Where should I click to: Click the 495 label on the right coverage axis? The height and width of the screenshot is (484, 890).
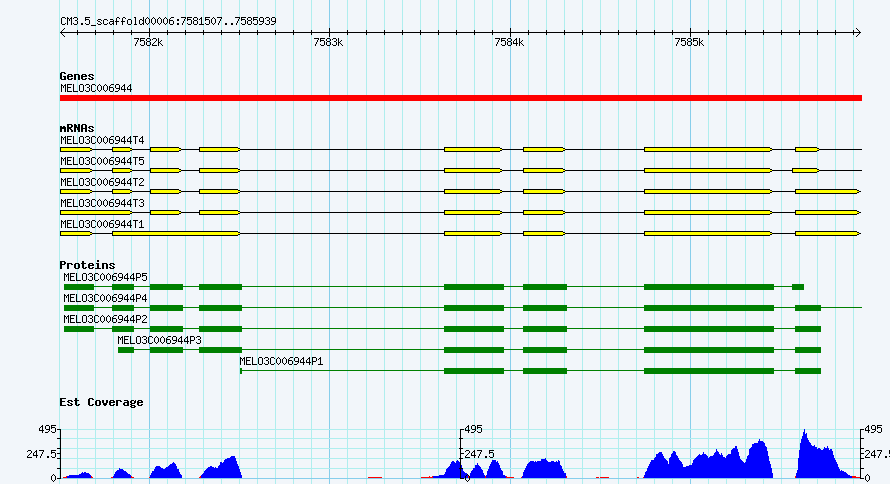click(874, 430)
